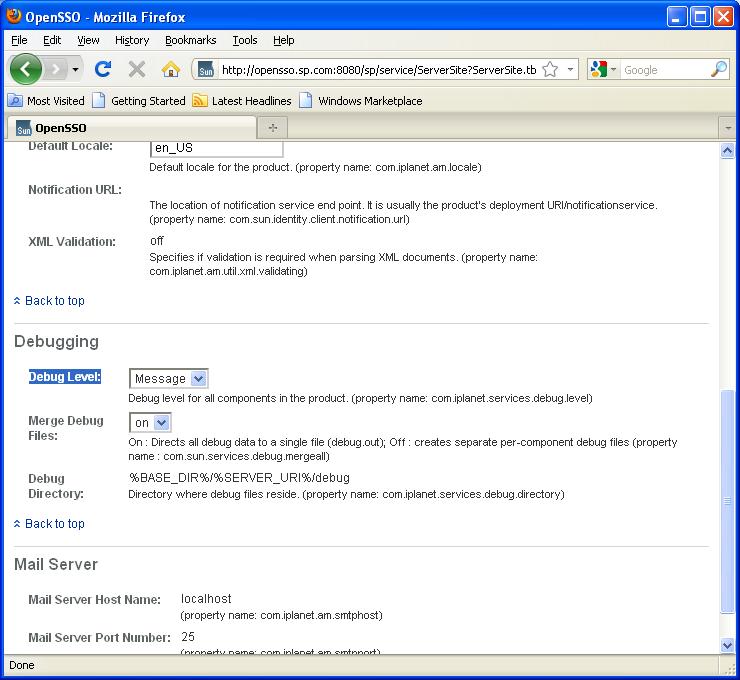Image resolution: width=740 pixels, height=680 pixels.
Task: Go to the Home page icon
Action: coord(170,69)
